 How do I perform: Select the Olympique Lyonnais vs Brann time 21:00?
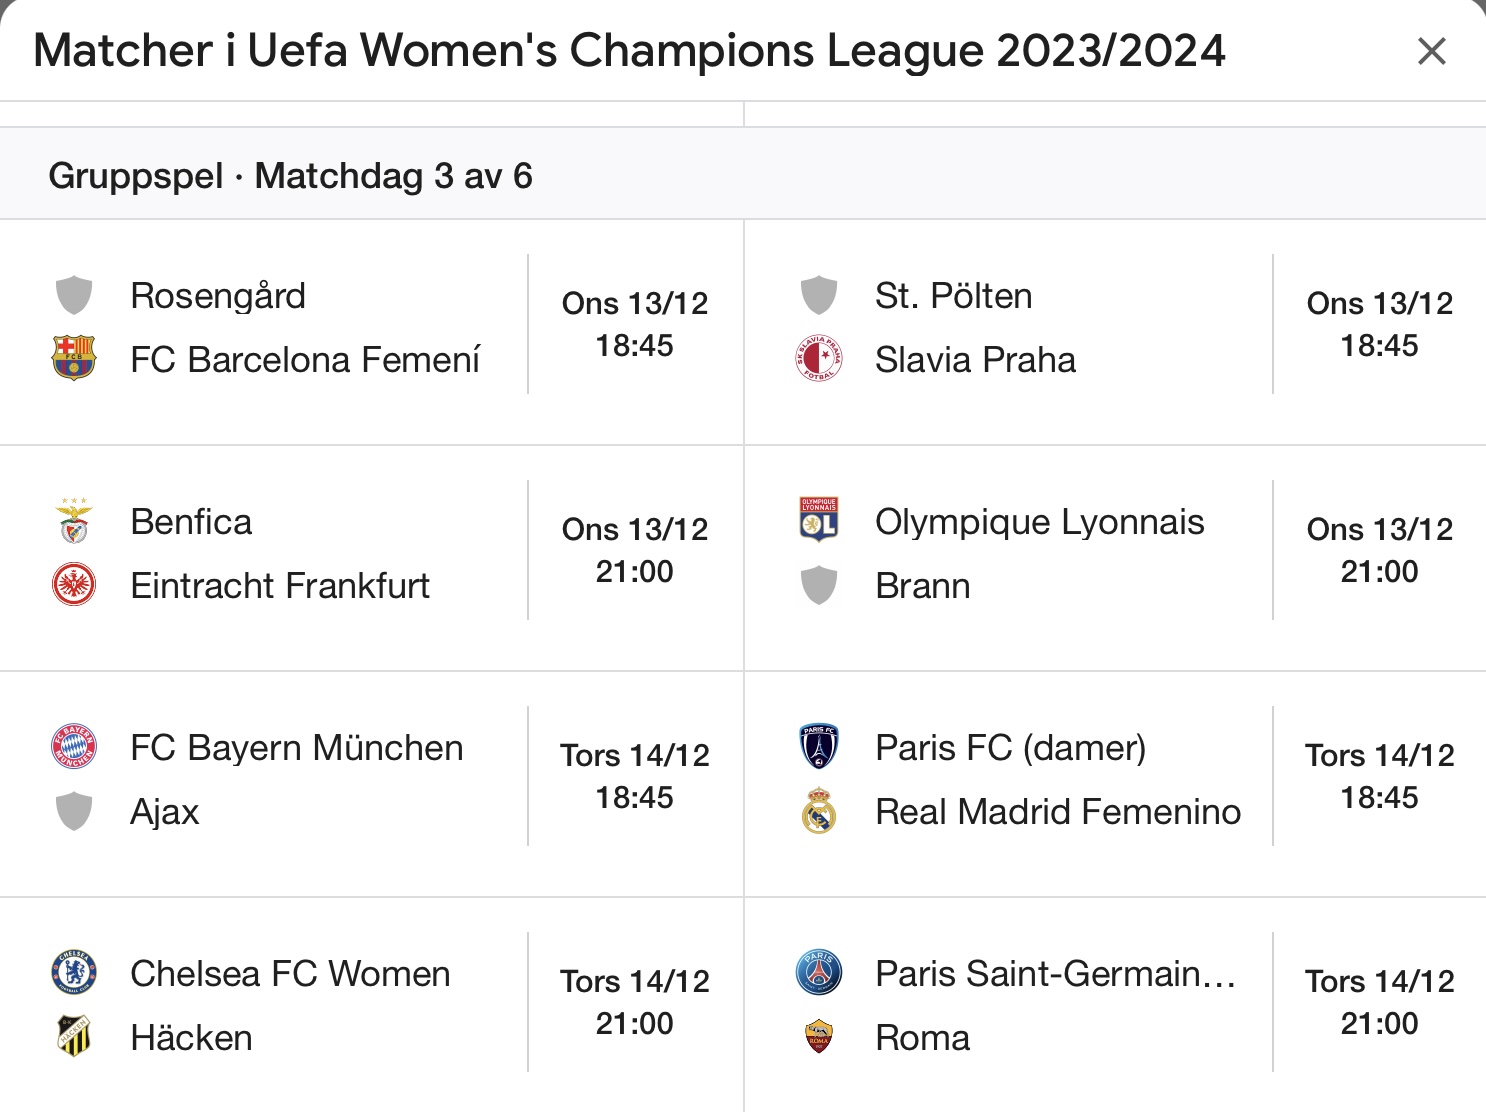1379,571
